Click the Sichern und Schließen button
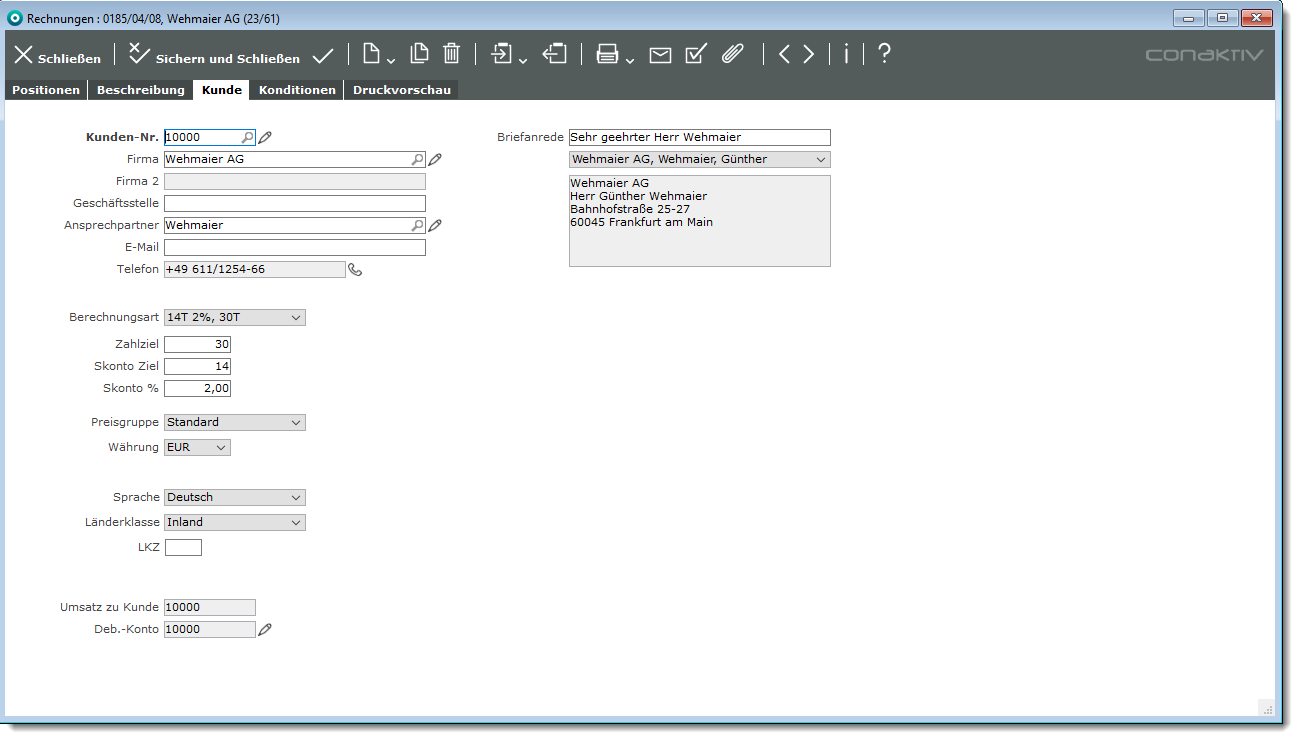Image resolution: width=1298 pixels, height=739 pixels. (x=214, y=57)
